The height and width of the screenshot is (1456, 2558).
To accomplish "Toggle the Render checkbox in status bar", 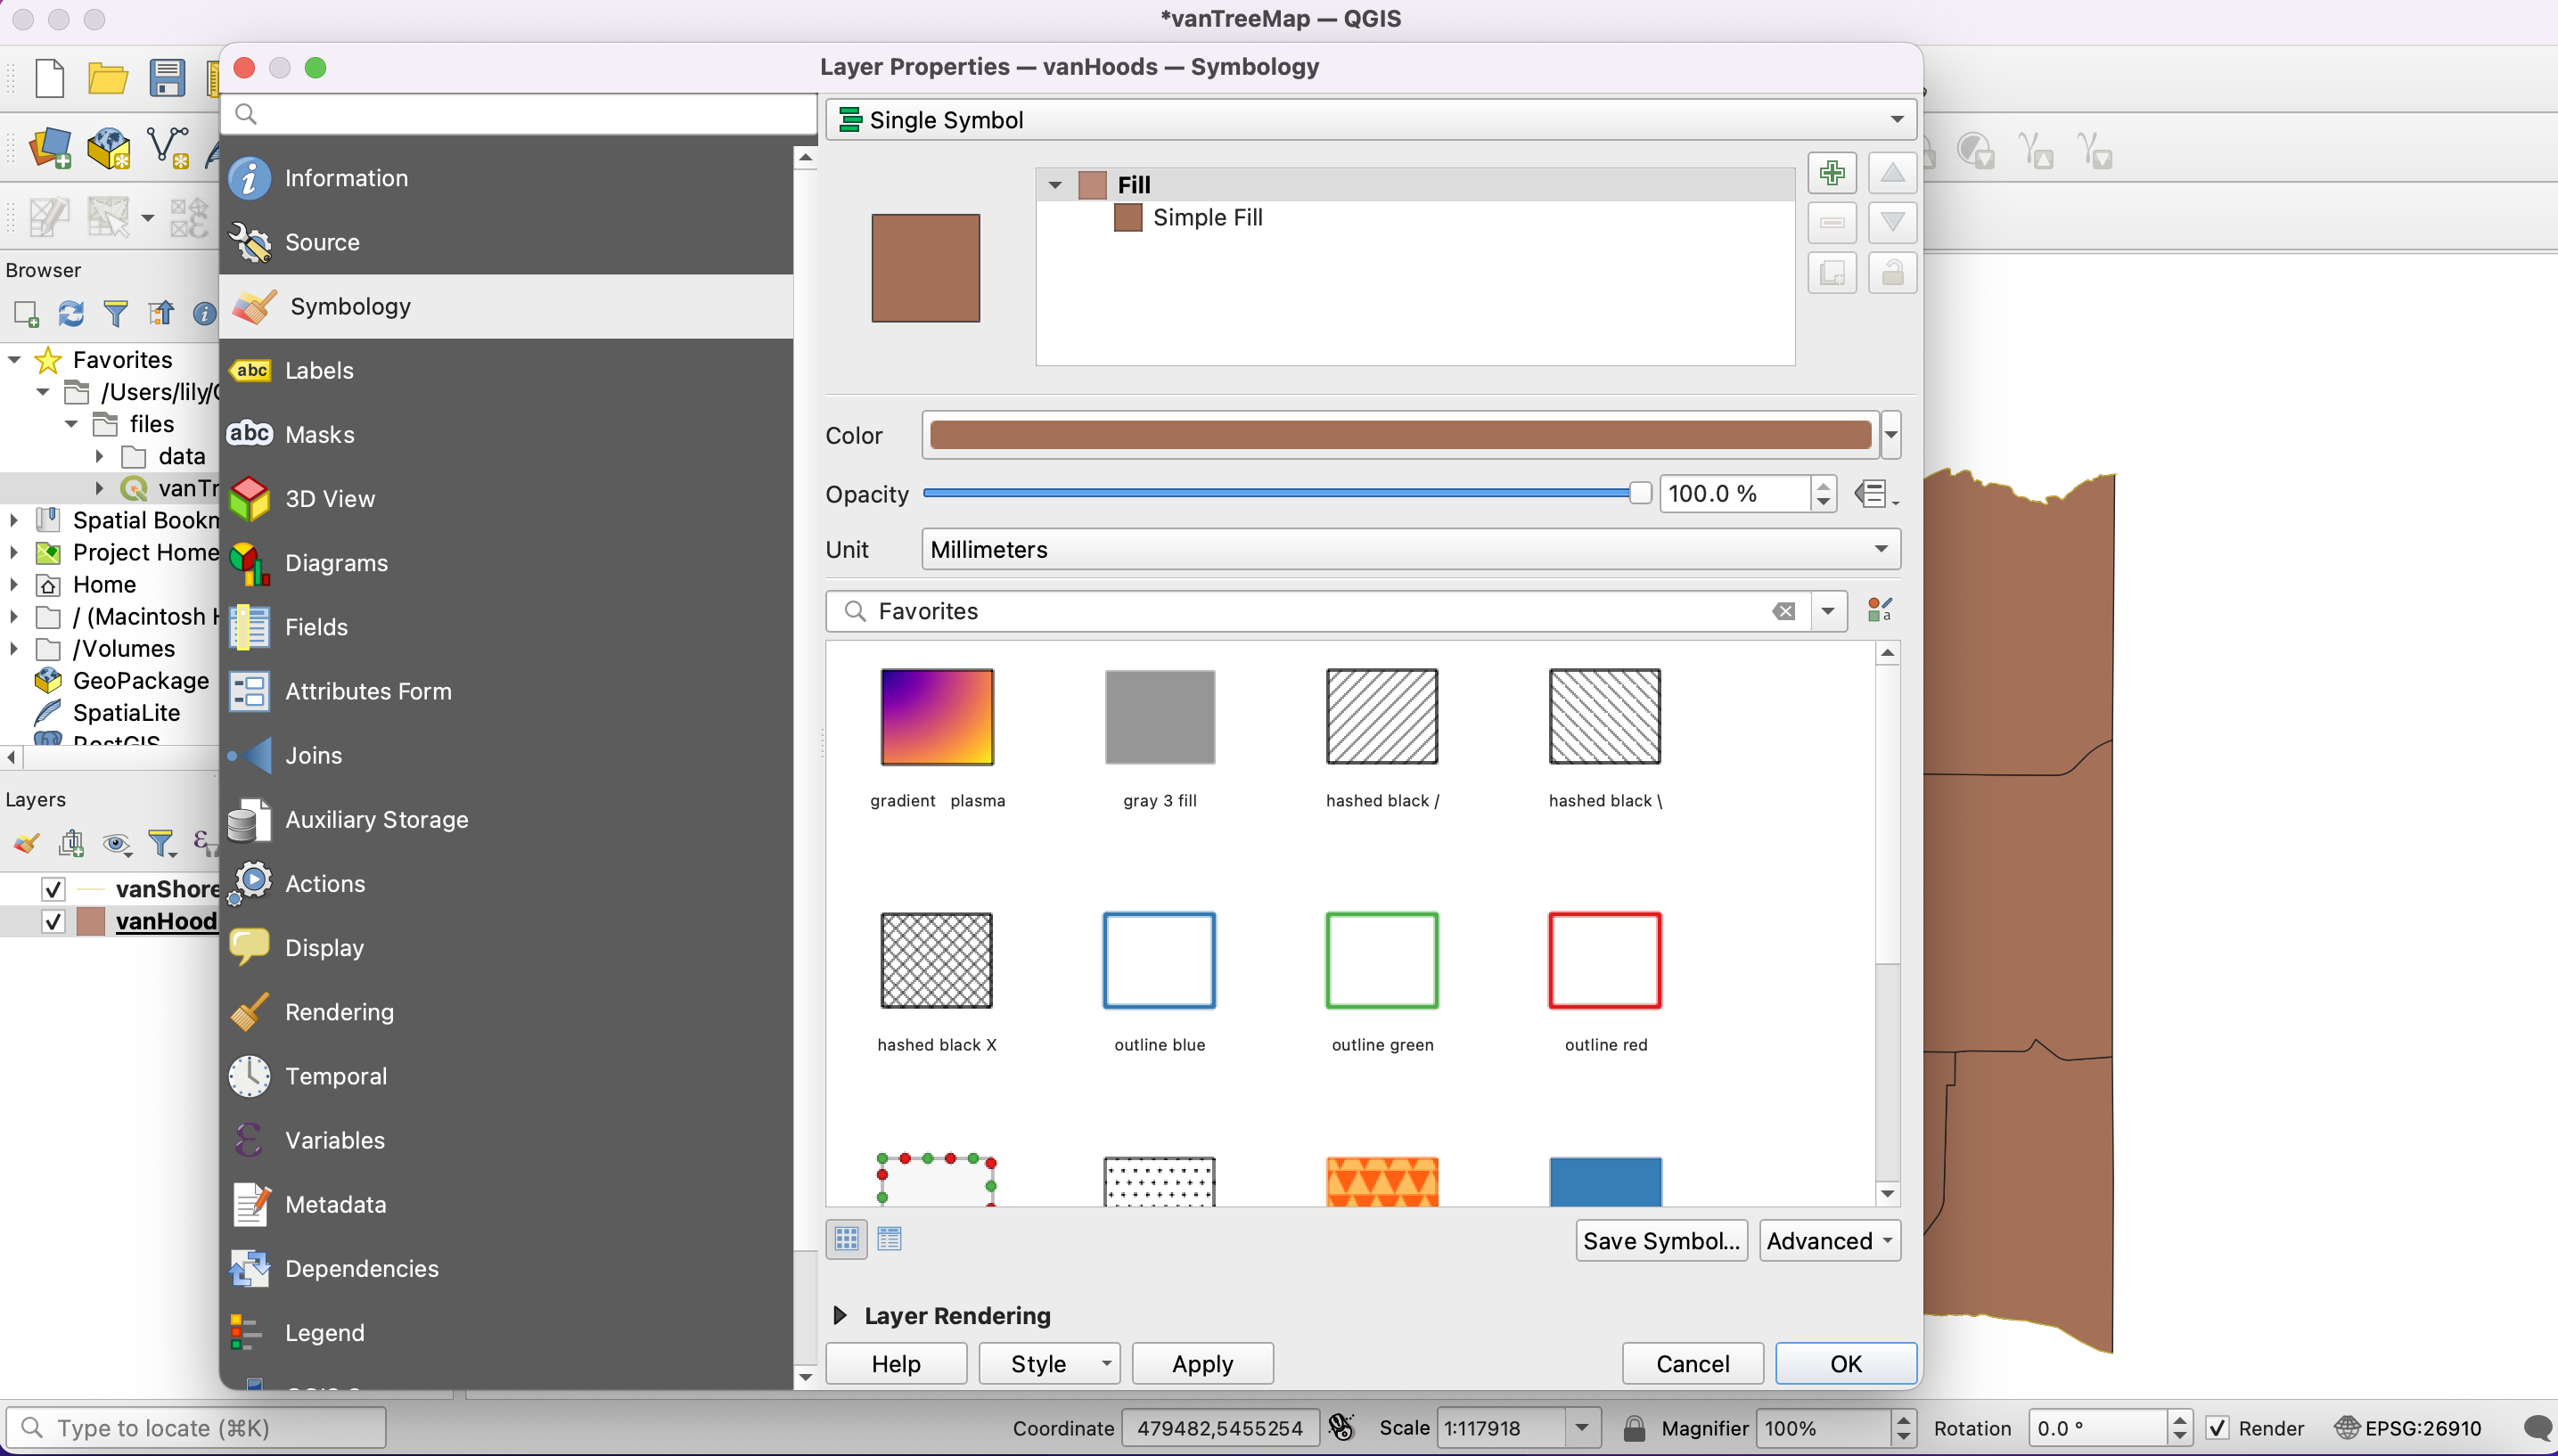I will pos(2217,1428).
